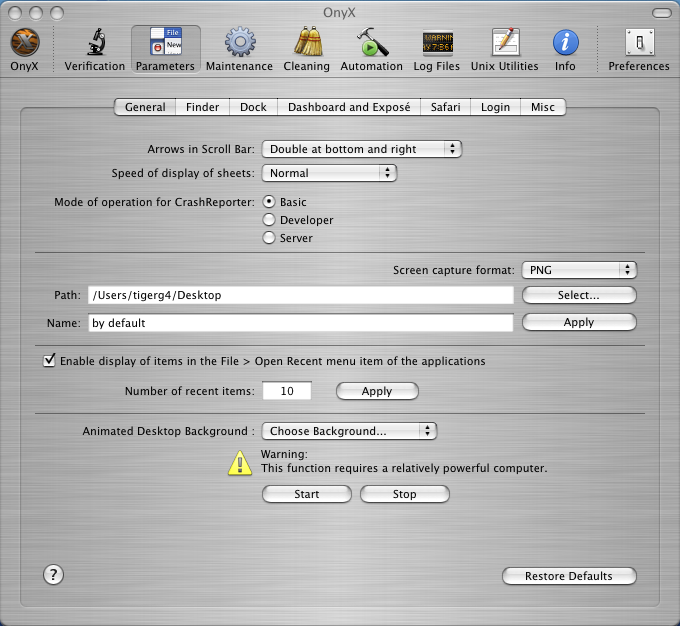The height and width of the screenshot is (626, 680).
Task: Click the yellow warning triangle icon
Action: [240, 463]
